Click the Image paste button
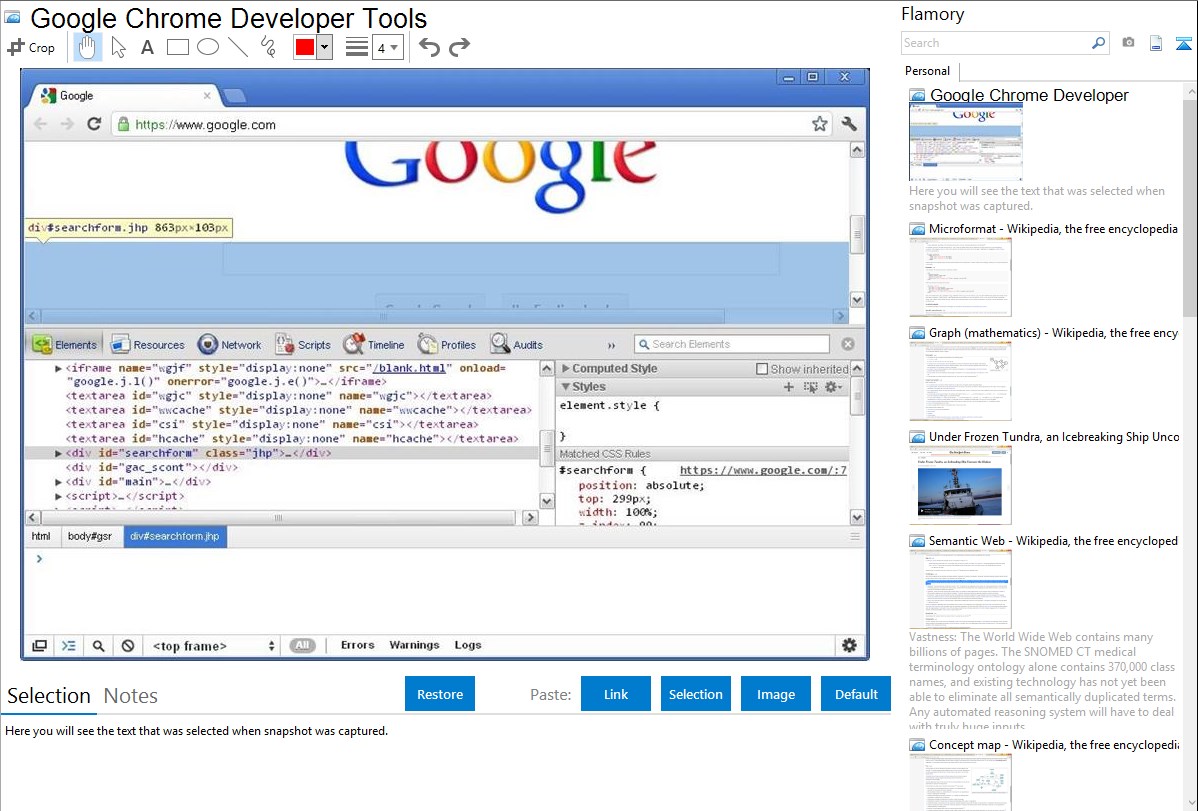The image size is (1198, 811). point(775,694)
